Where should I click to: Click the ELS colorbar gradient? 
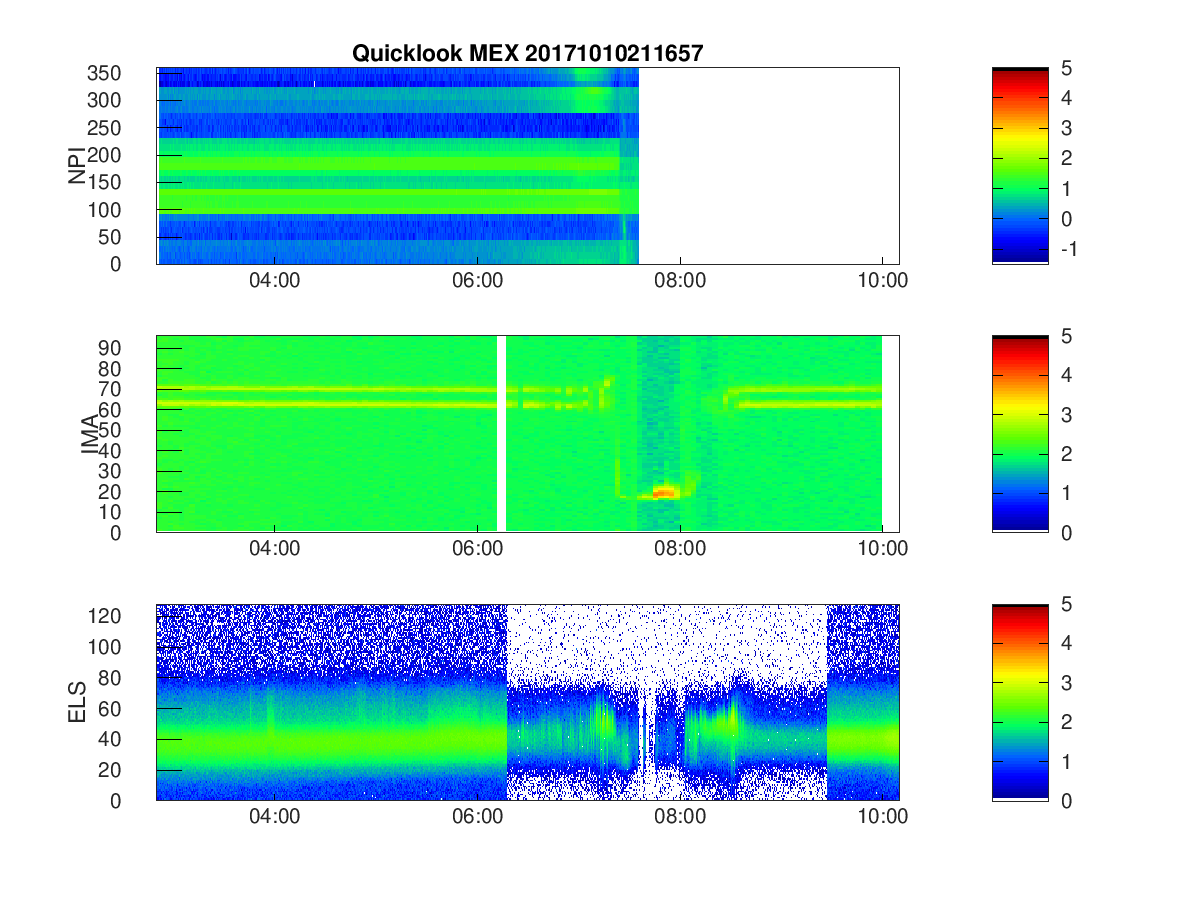point(1020,702)
